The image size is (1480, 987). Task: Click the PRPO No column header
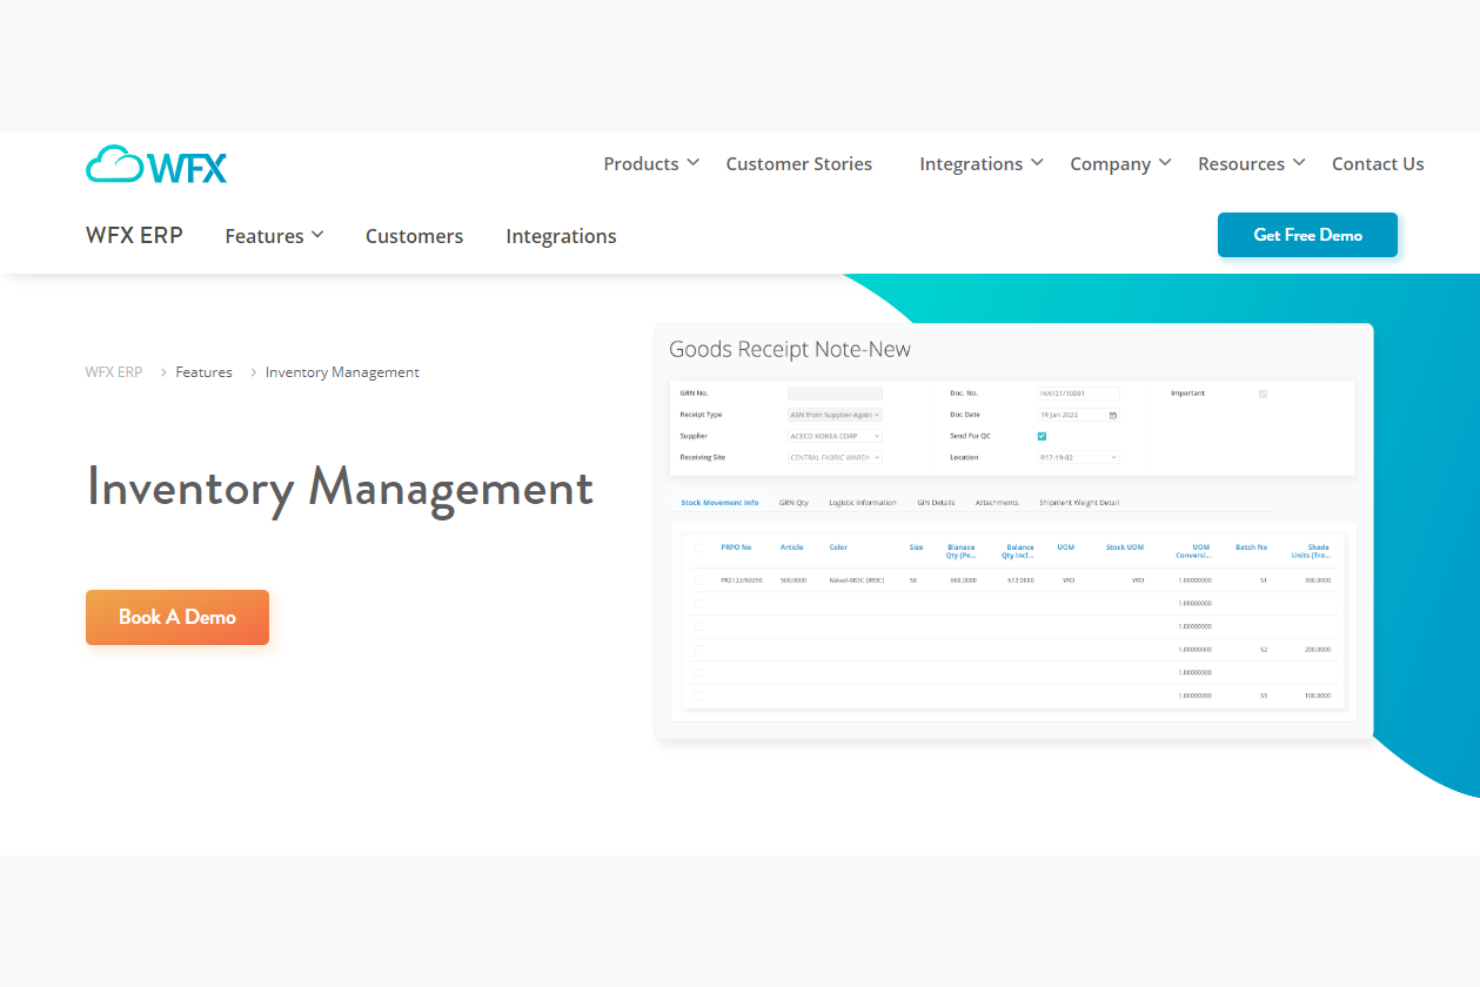click(736, 548)
